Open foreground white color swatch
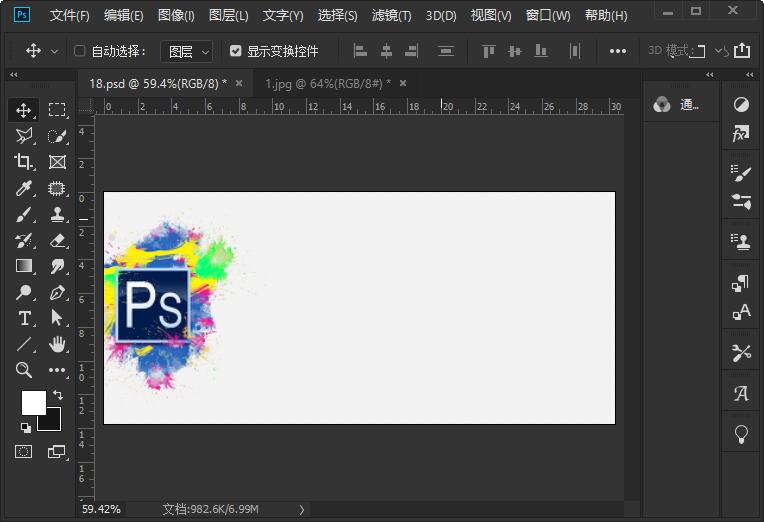Viewport: 764px width, 522px height. (x=33, y=402)
